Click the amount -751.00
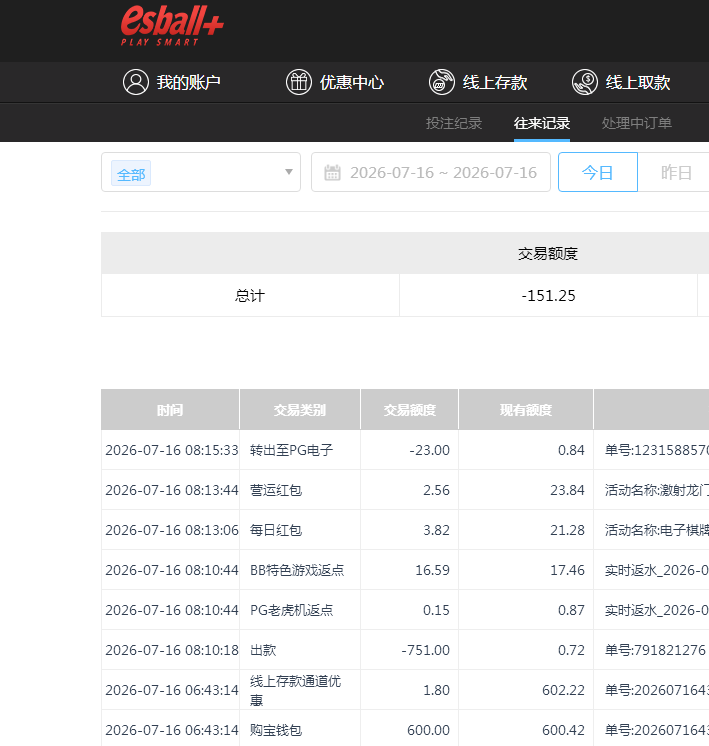Viewport: 709px width, 746px height. pos(425,650)
